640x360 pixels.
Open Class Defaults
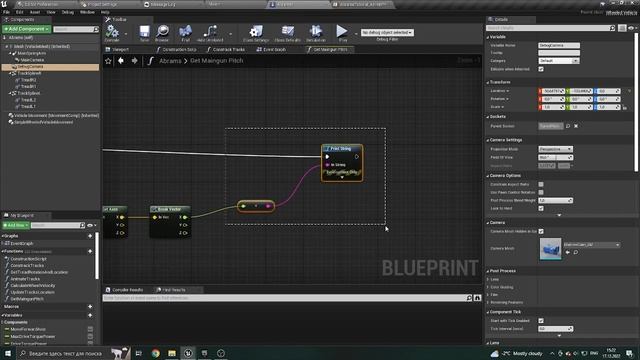click(x=287, y=31)
